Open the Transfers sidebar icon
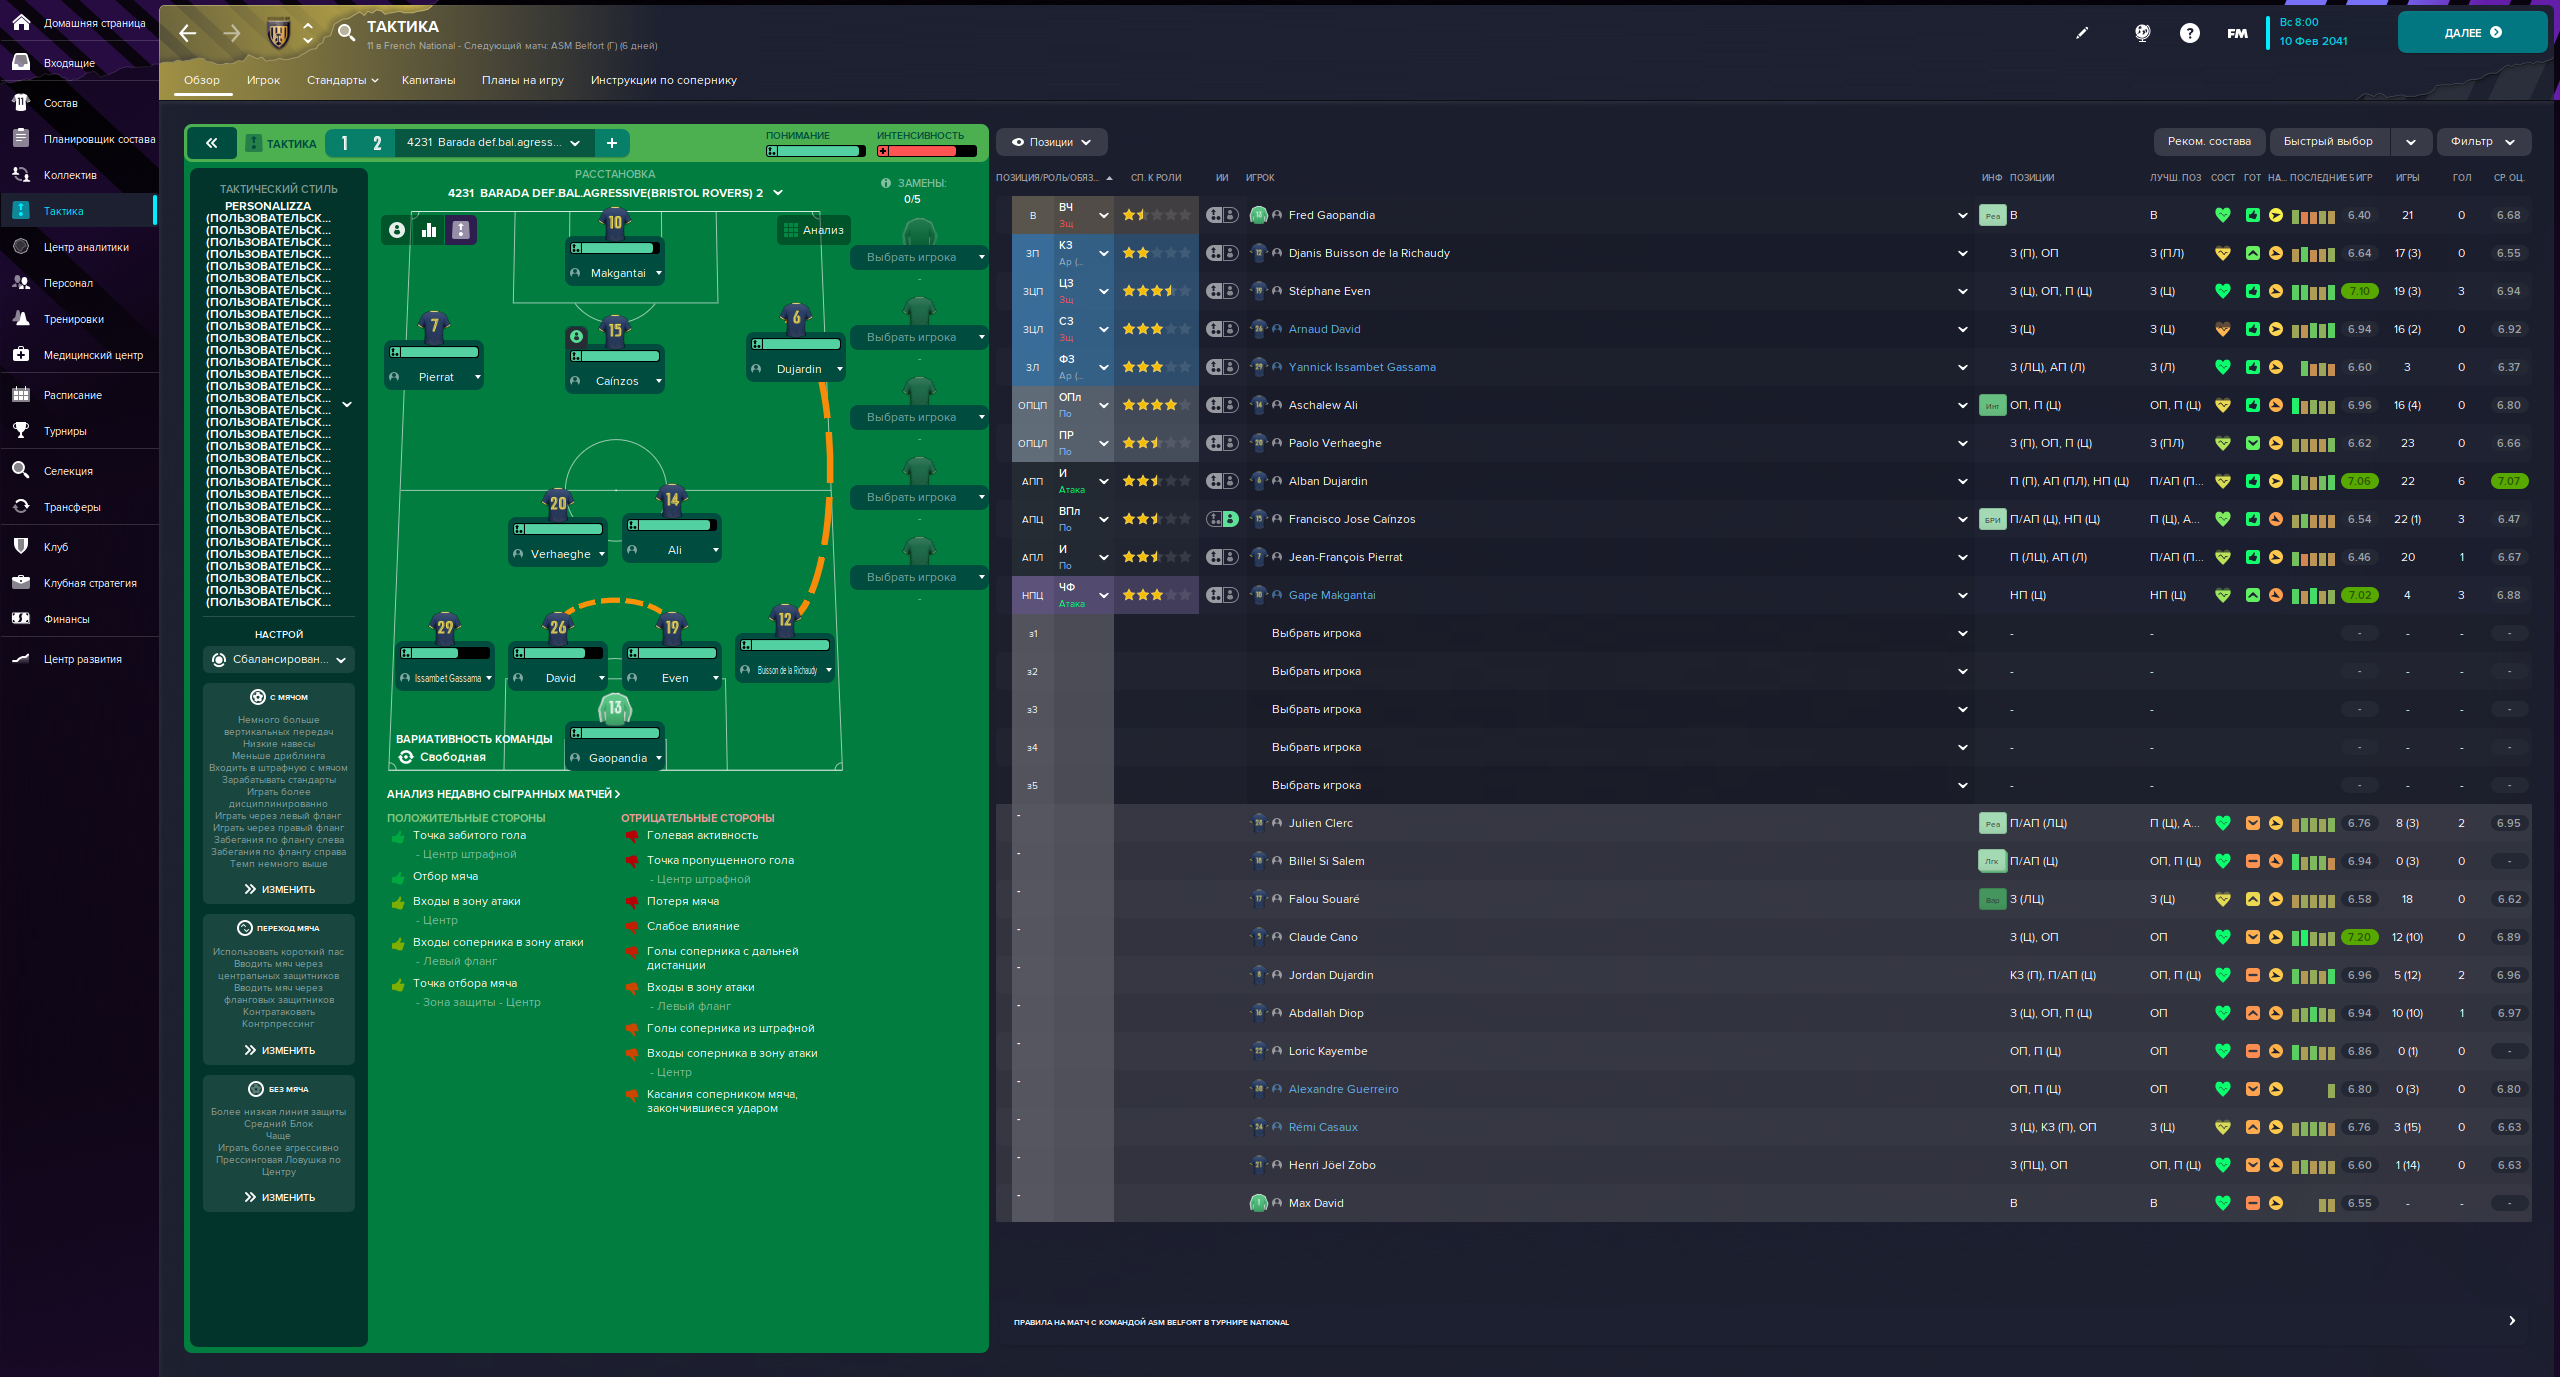The height and width of the screenshot is (1377, 2560). [21, 506]
